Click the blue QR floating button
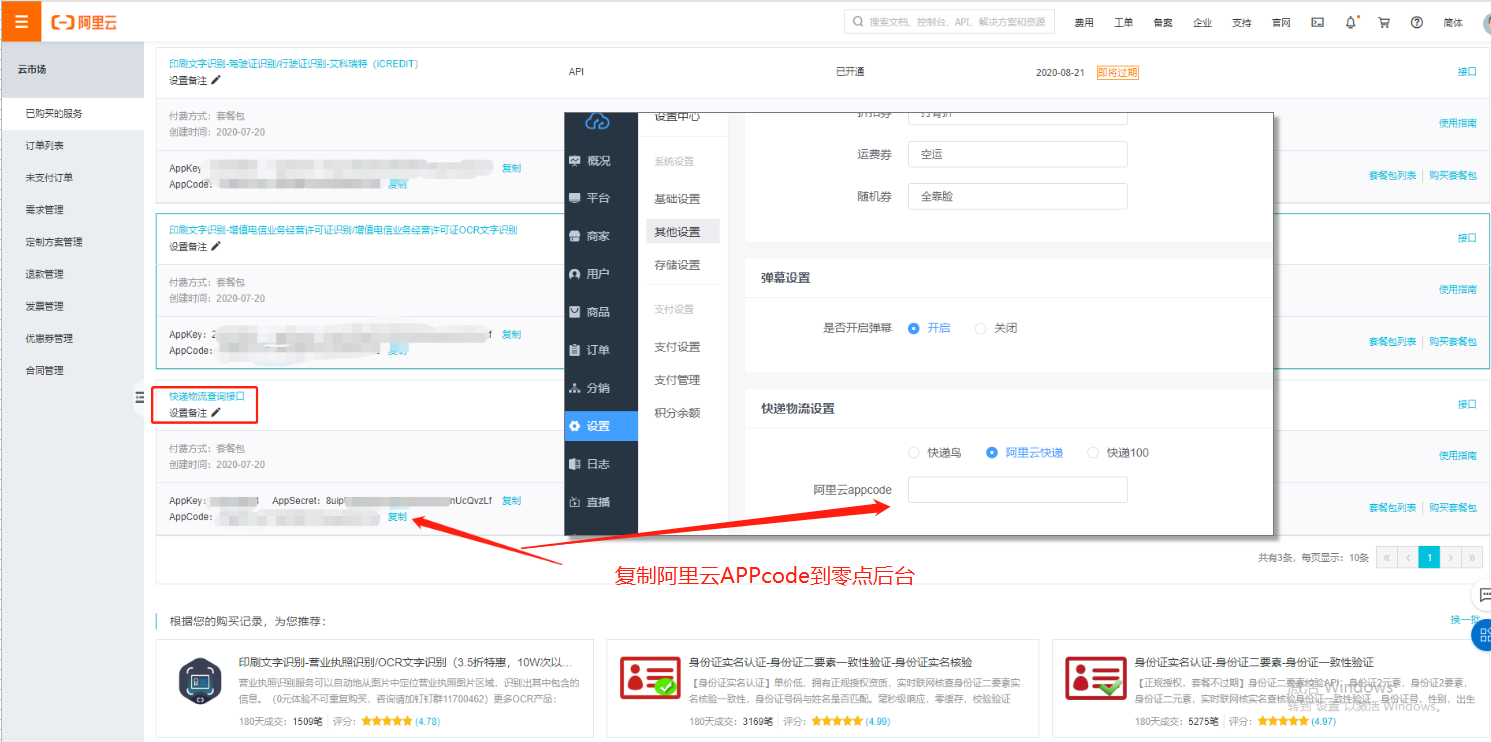The image size is (1491, 742). tap(1483, 634)
